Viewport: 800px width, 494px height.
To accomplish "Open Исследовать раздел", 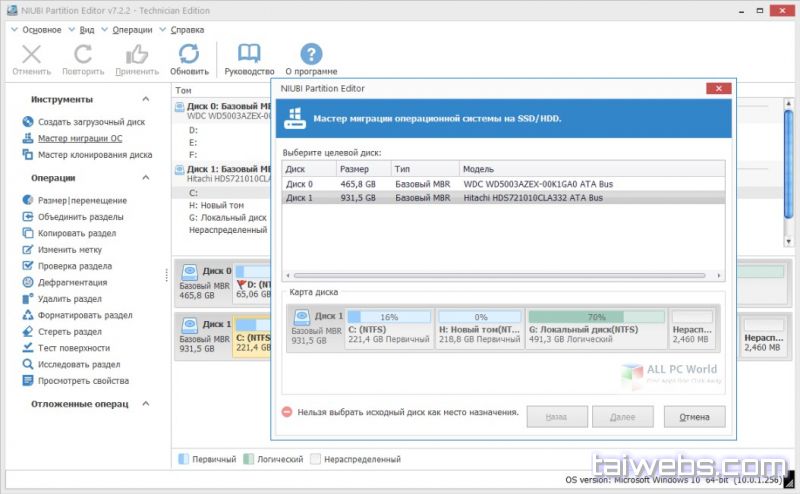I will point(79,364).
